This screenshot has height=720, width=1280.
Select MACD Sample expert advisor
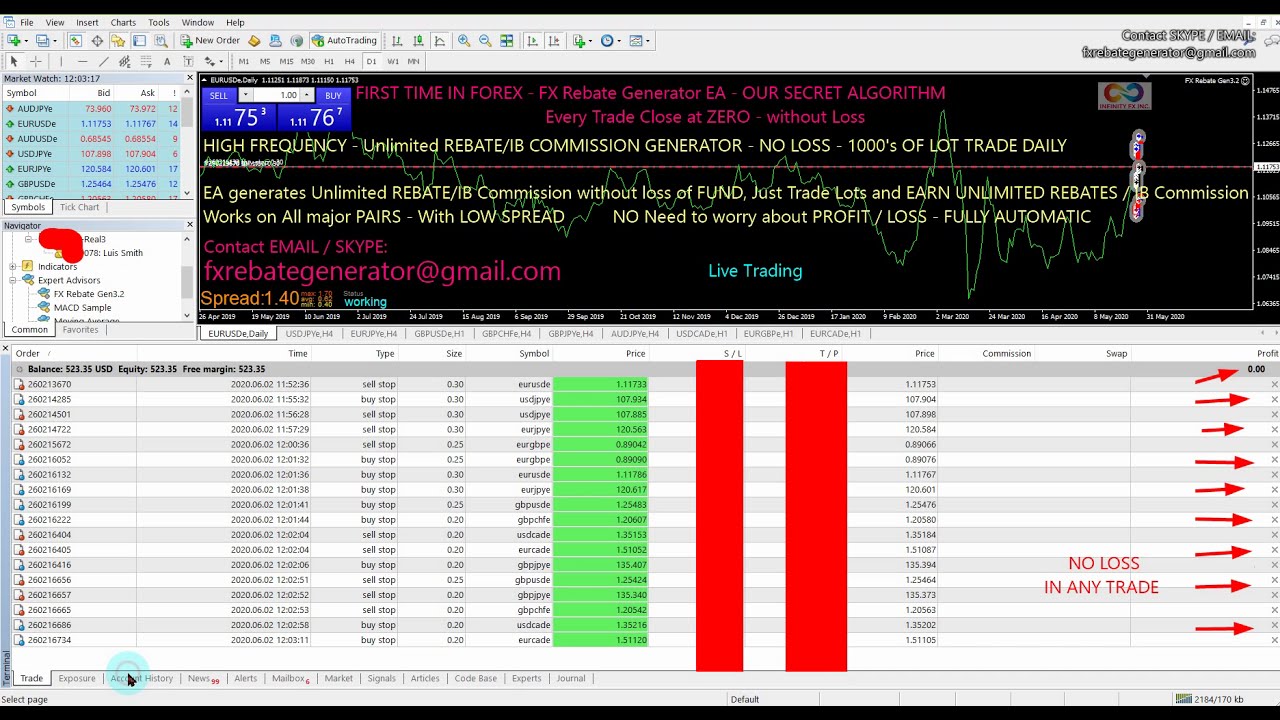click(x=82, y=308)
